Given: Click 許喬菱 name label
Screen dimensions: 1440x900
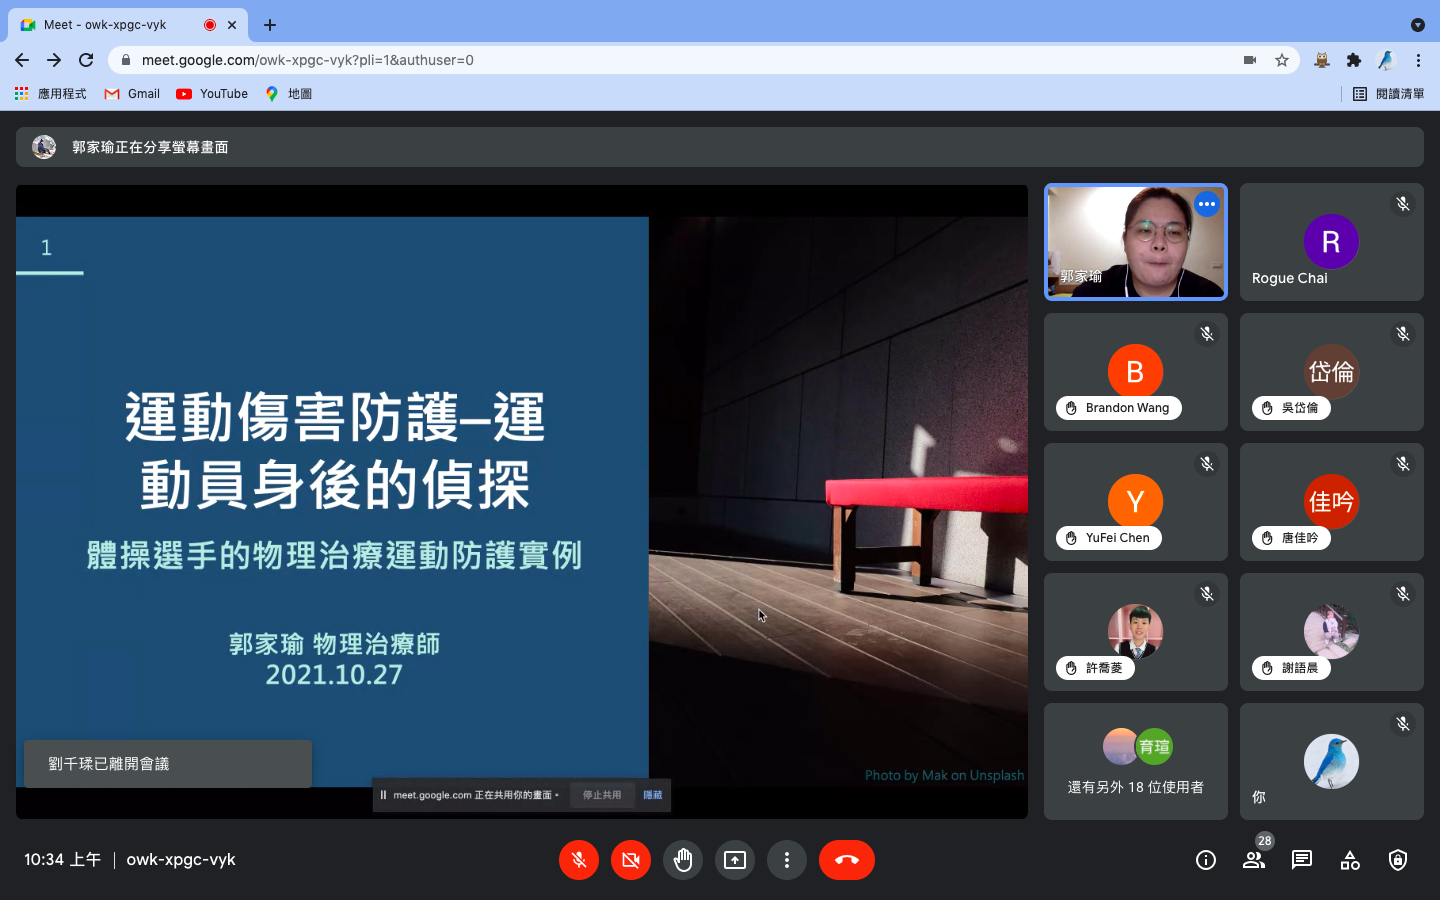Looking at the screenshot, I should (1095, 668).
